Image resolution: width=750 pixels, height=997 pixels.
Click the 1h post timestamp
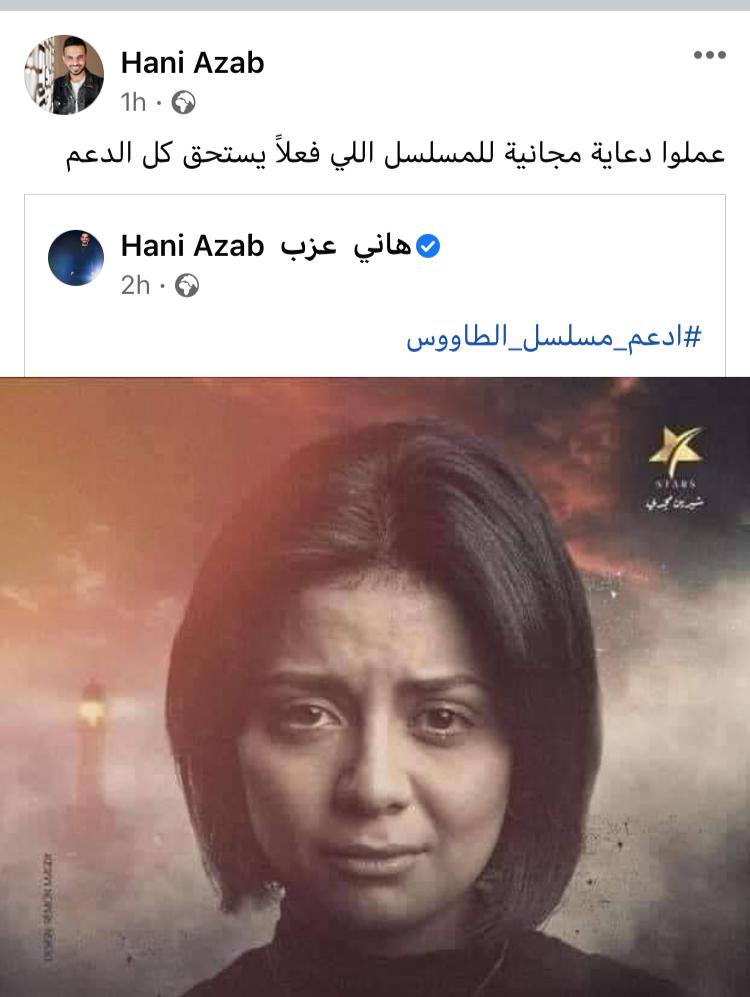[133, 102]
